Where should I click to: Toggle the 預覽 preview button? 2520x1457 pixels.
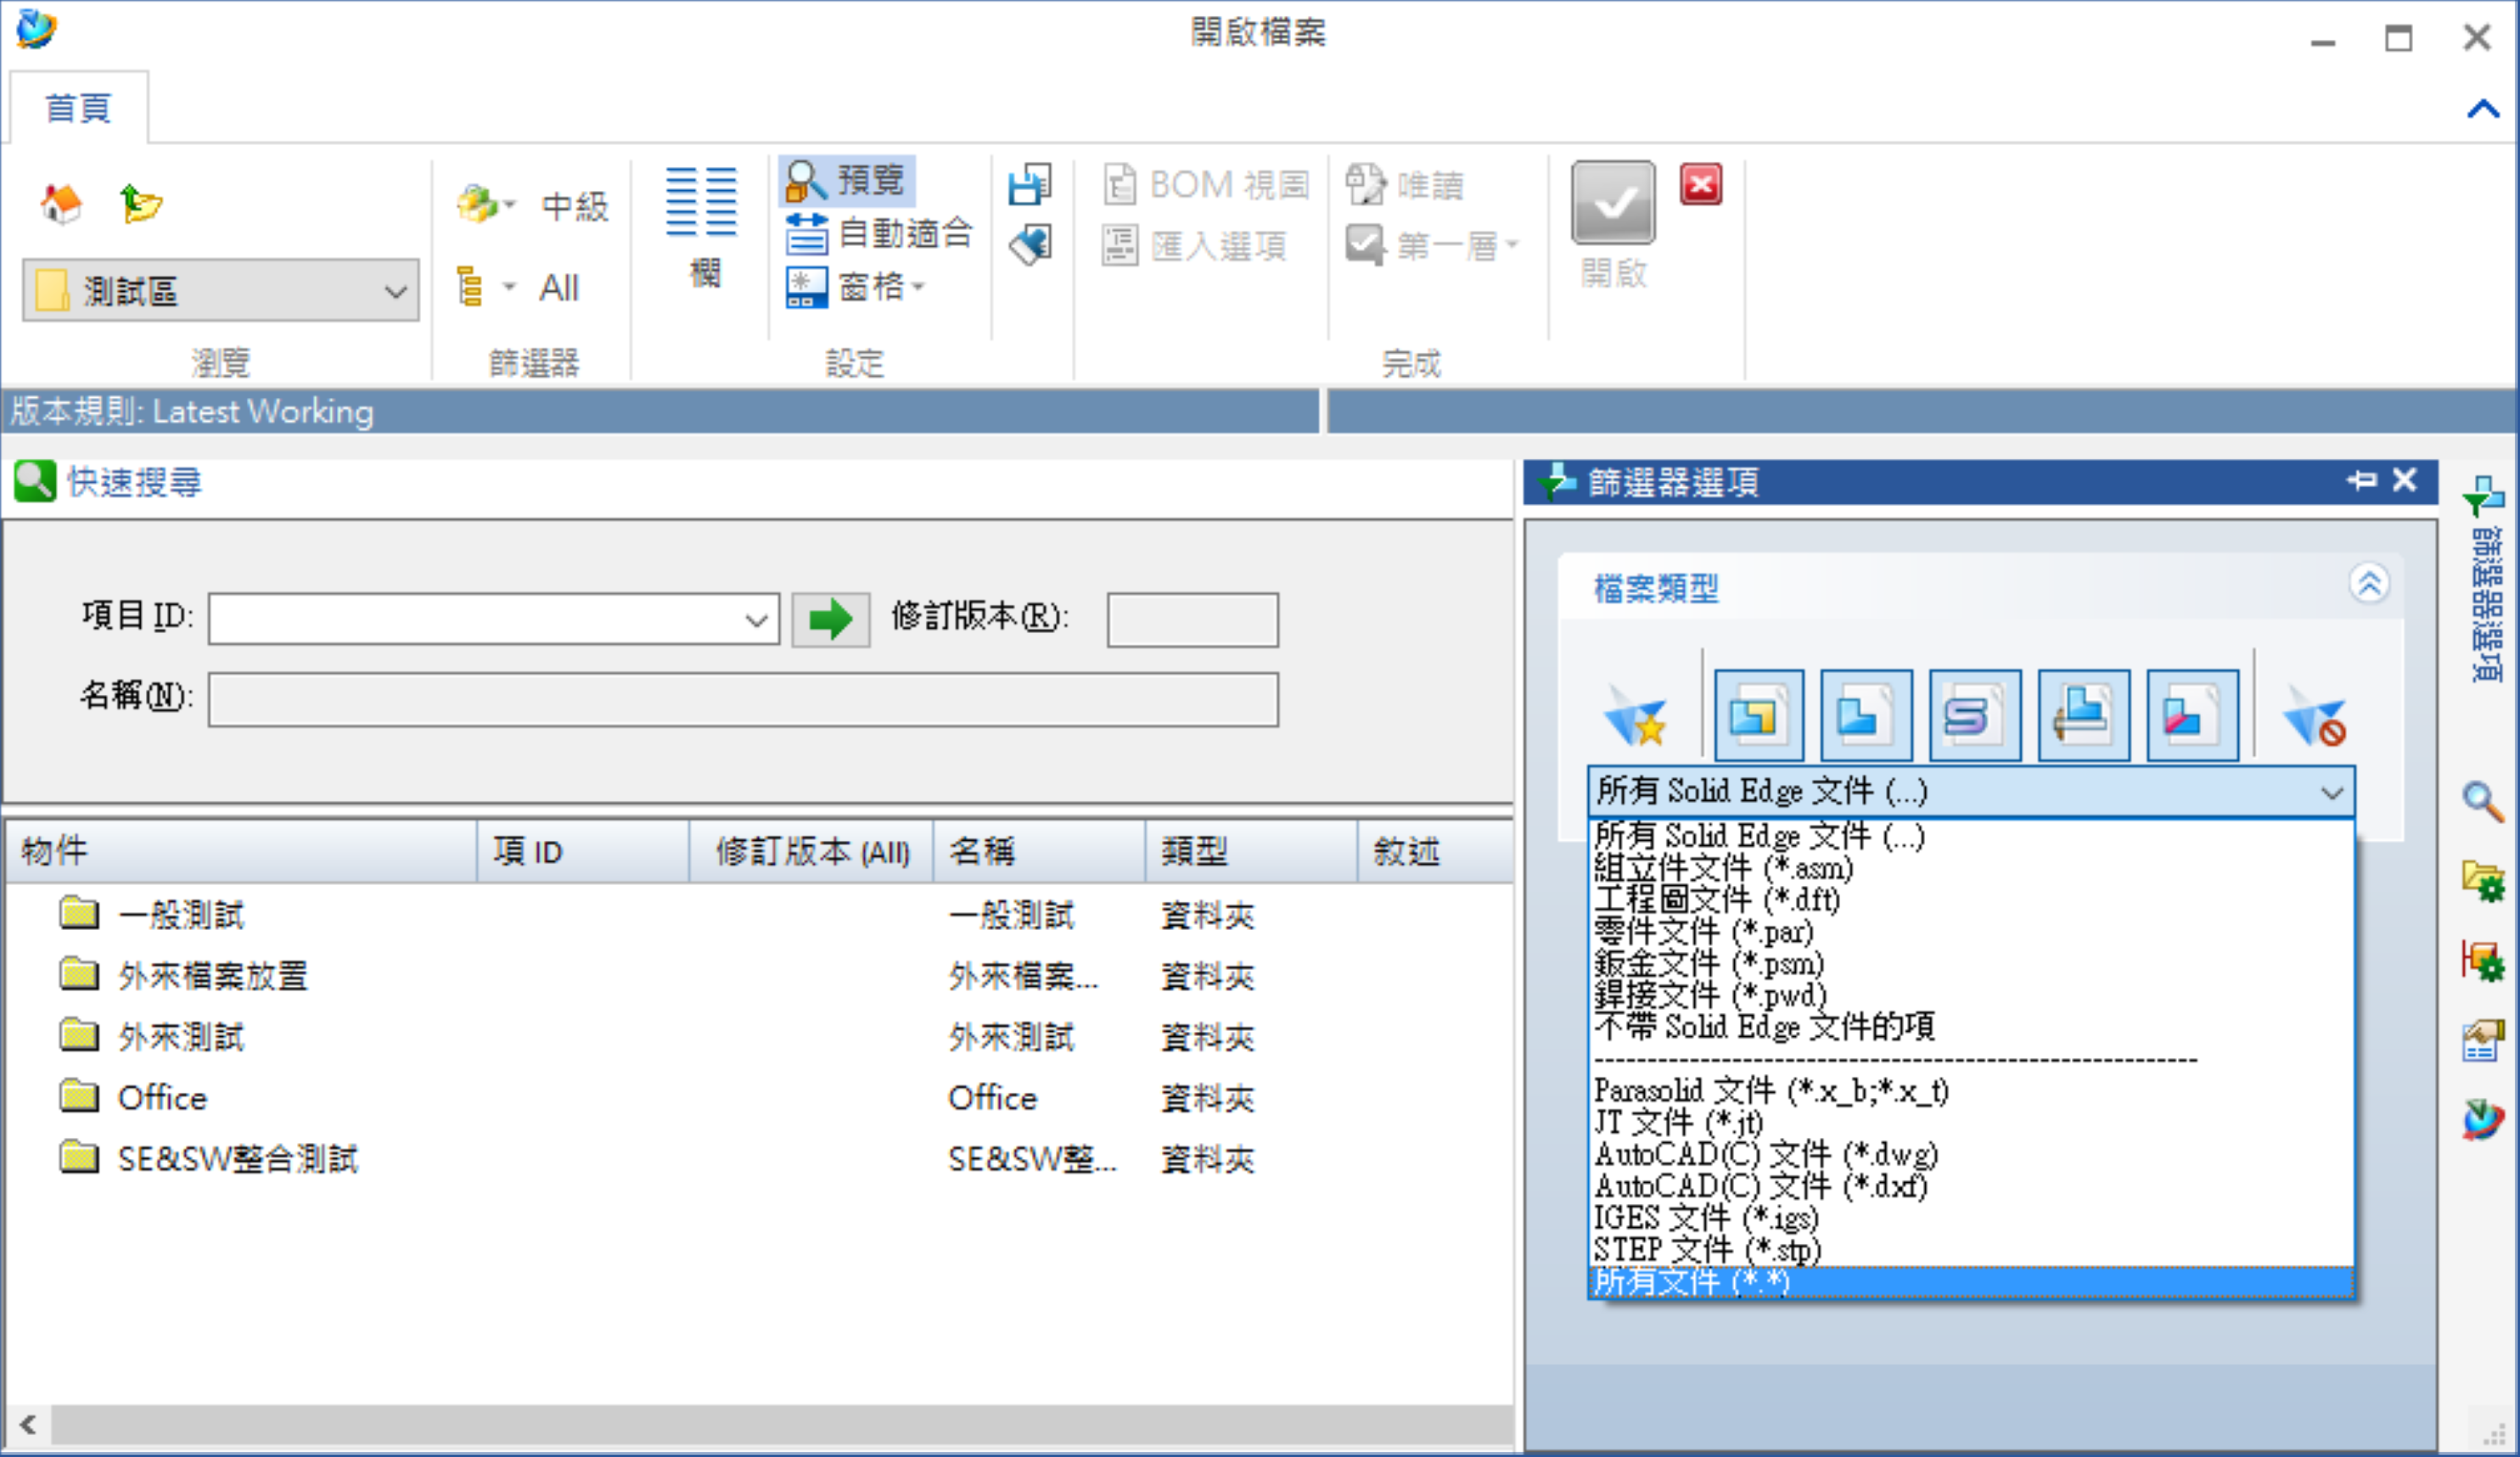[846, 180]
